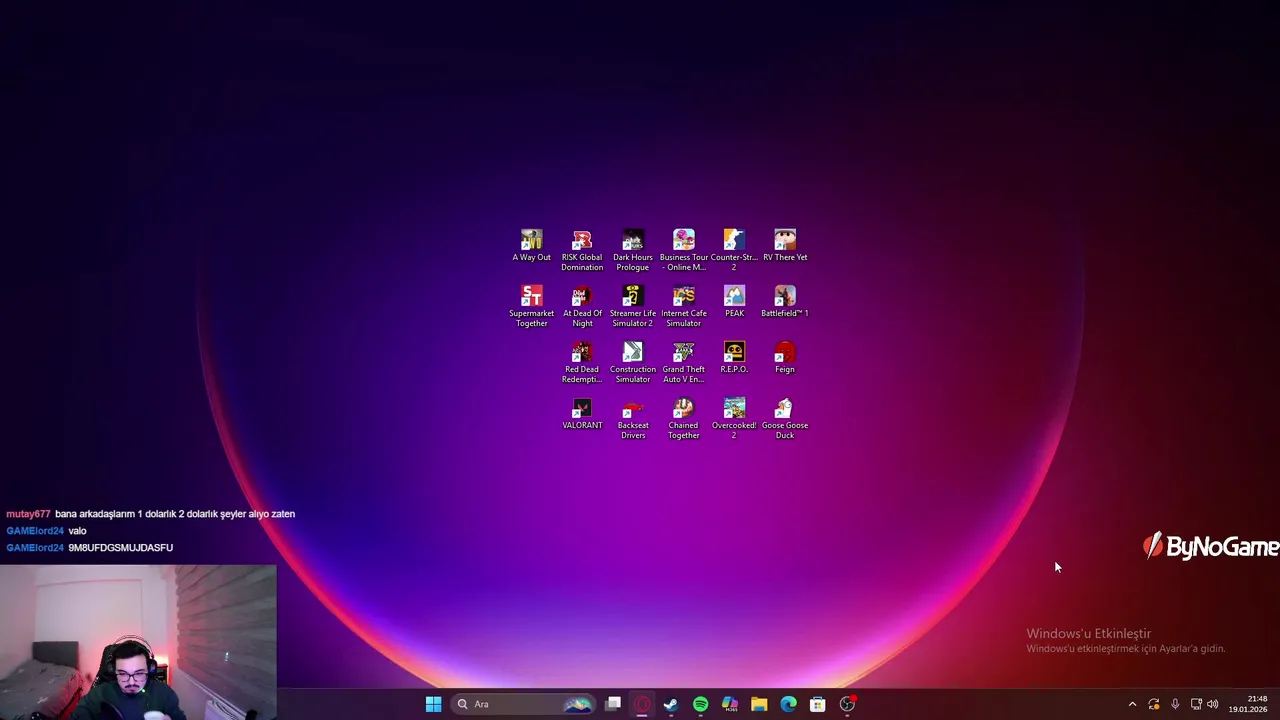Open Steam from the taskbar

[x=671, y=704]
